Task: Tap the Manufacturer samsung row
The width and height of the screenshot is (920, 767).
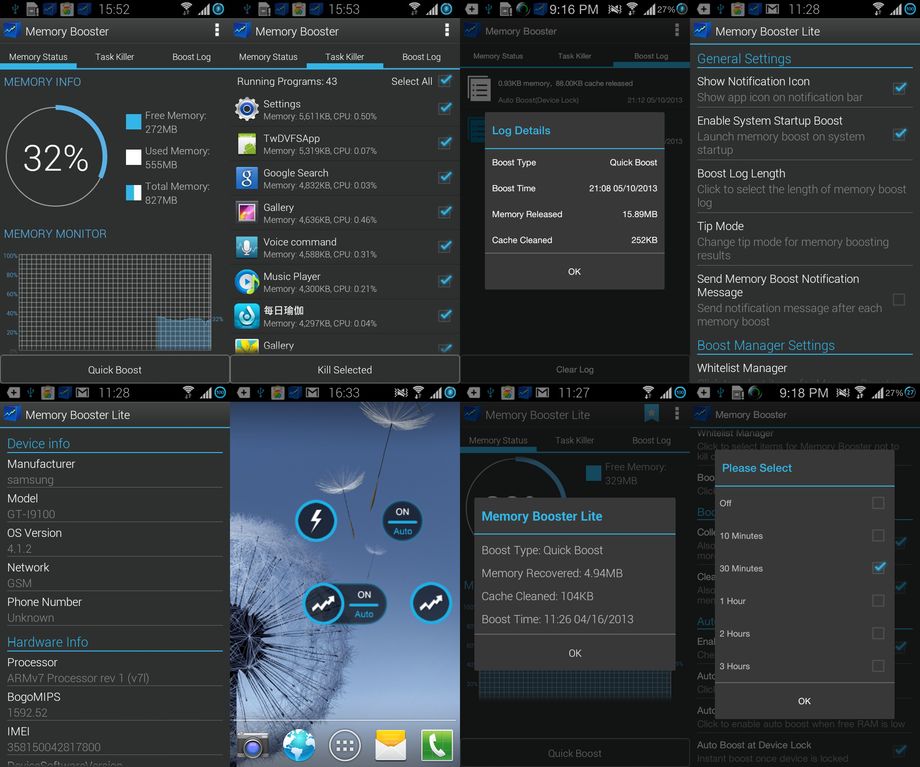Action: pyautogui.click(x=114, y=471)
